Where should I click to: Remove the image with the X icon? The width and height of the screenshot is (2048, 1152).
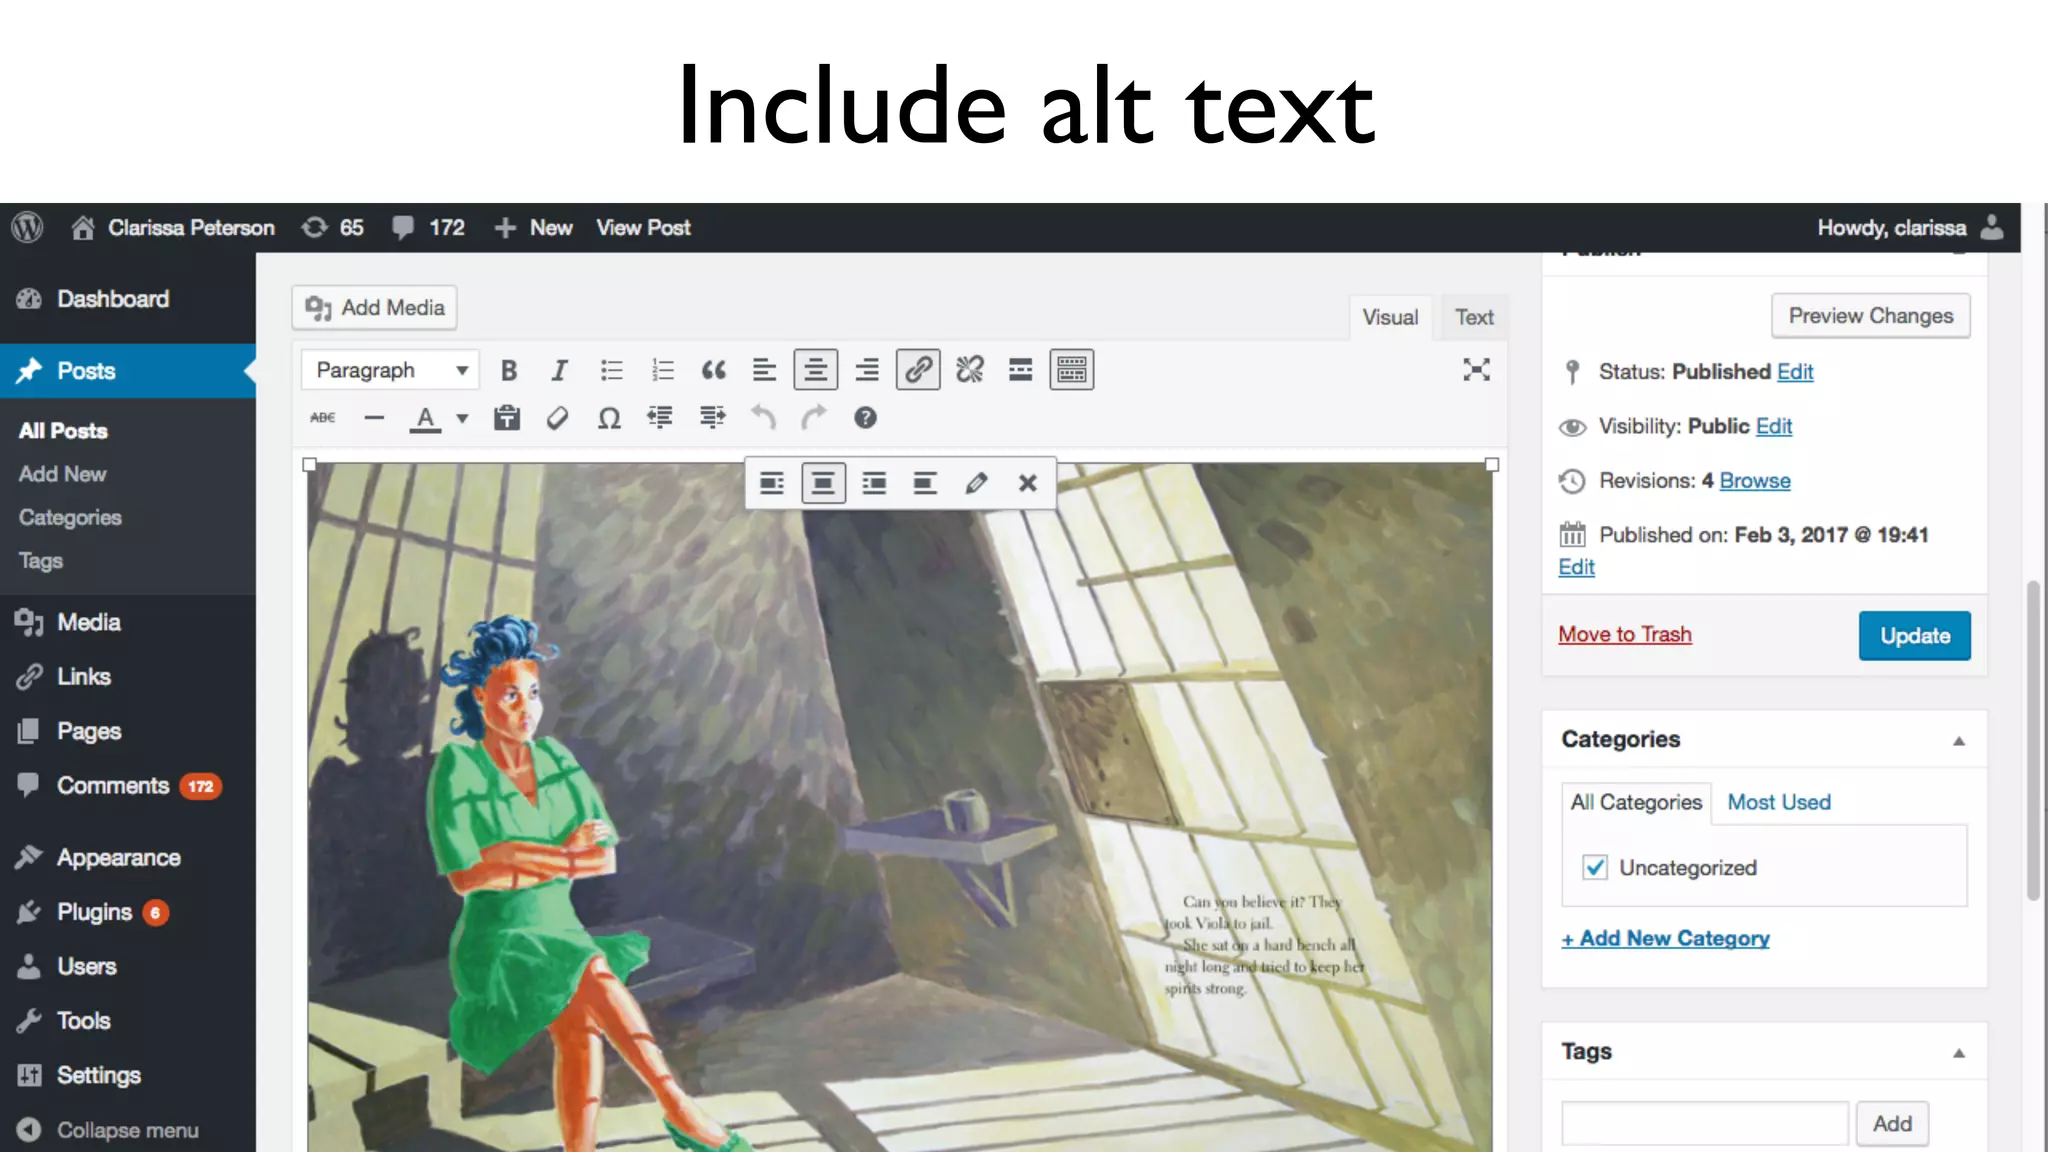(x=1027, y=484)
